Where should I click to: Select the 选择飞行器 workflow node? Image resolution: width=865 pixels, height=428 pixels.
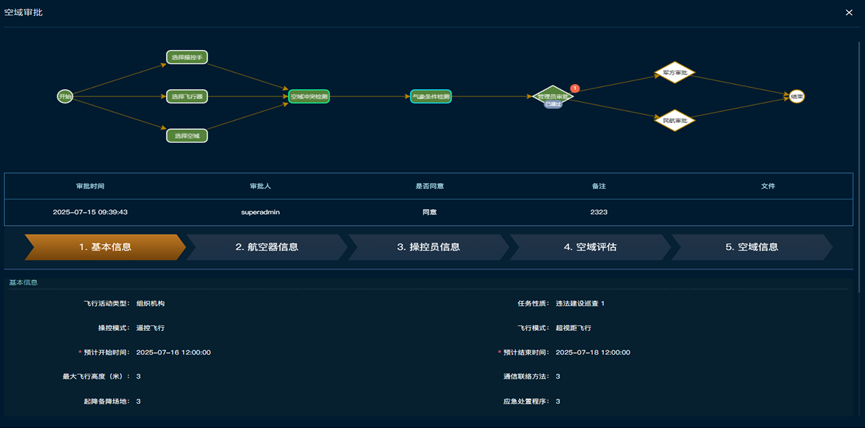click(x=187, y=97)
